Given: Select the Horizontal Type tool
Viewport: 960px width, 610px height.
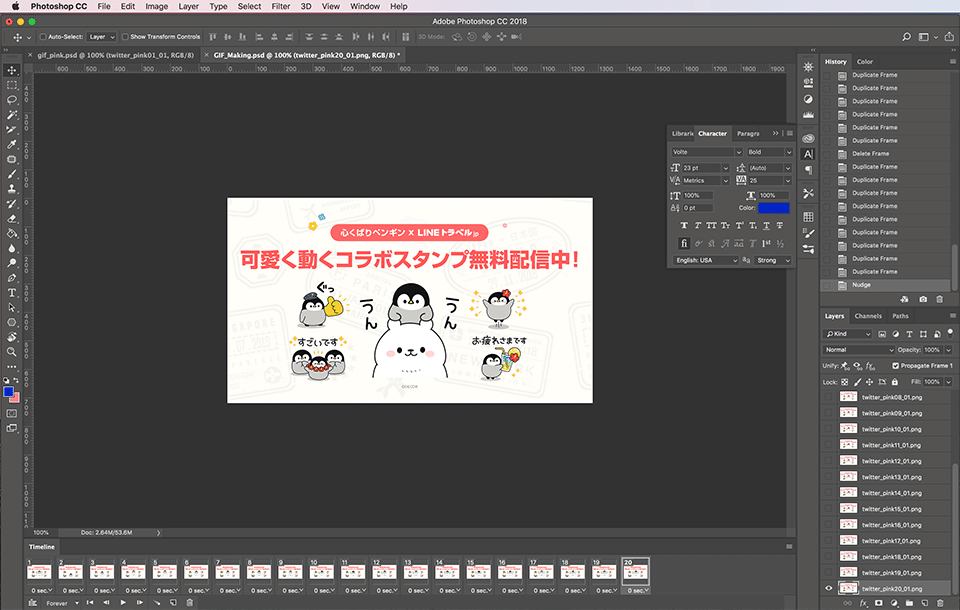Looking at the screenshot, I should pyautogui.click(x=12, y=293).
